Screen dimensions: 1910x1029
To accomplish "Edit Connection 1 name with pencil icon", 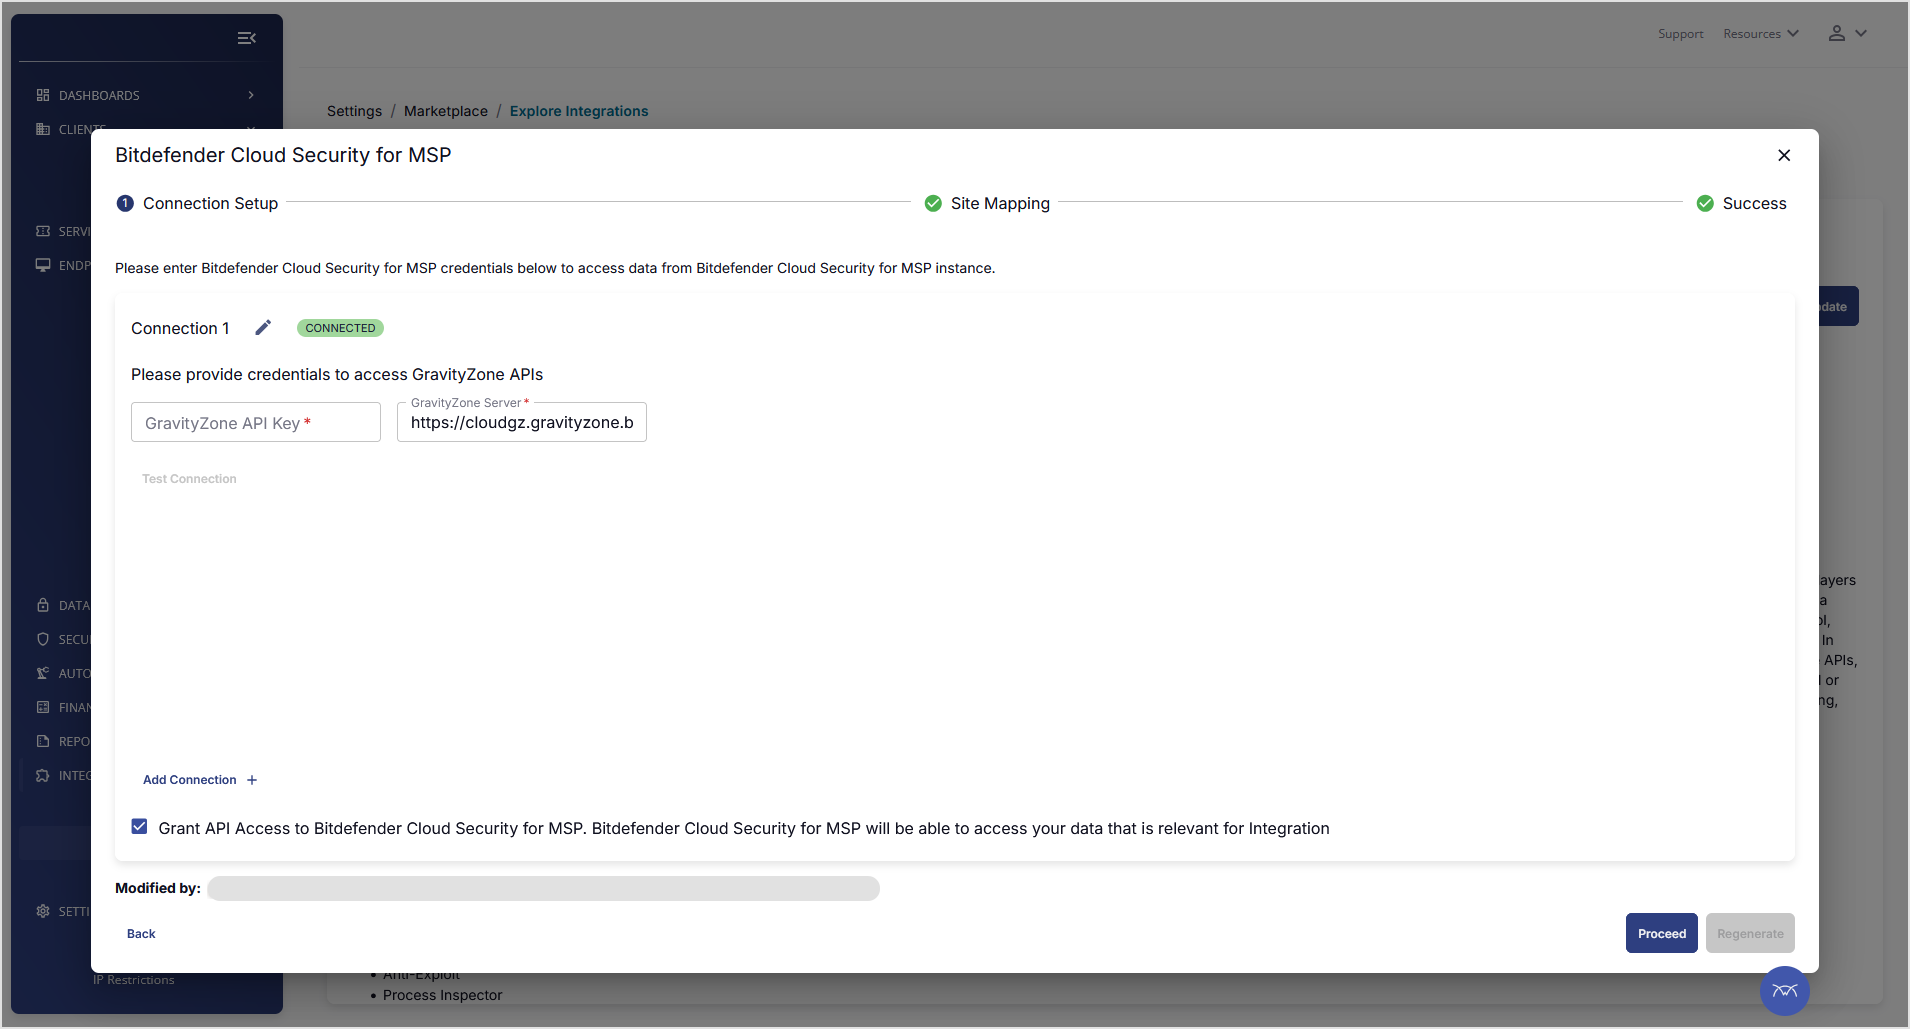I will pyautogui.click(x=263, y=328).
